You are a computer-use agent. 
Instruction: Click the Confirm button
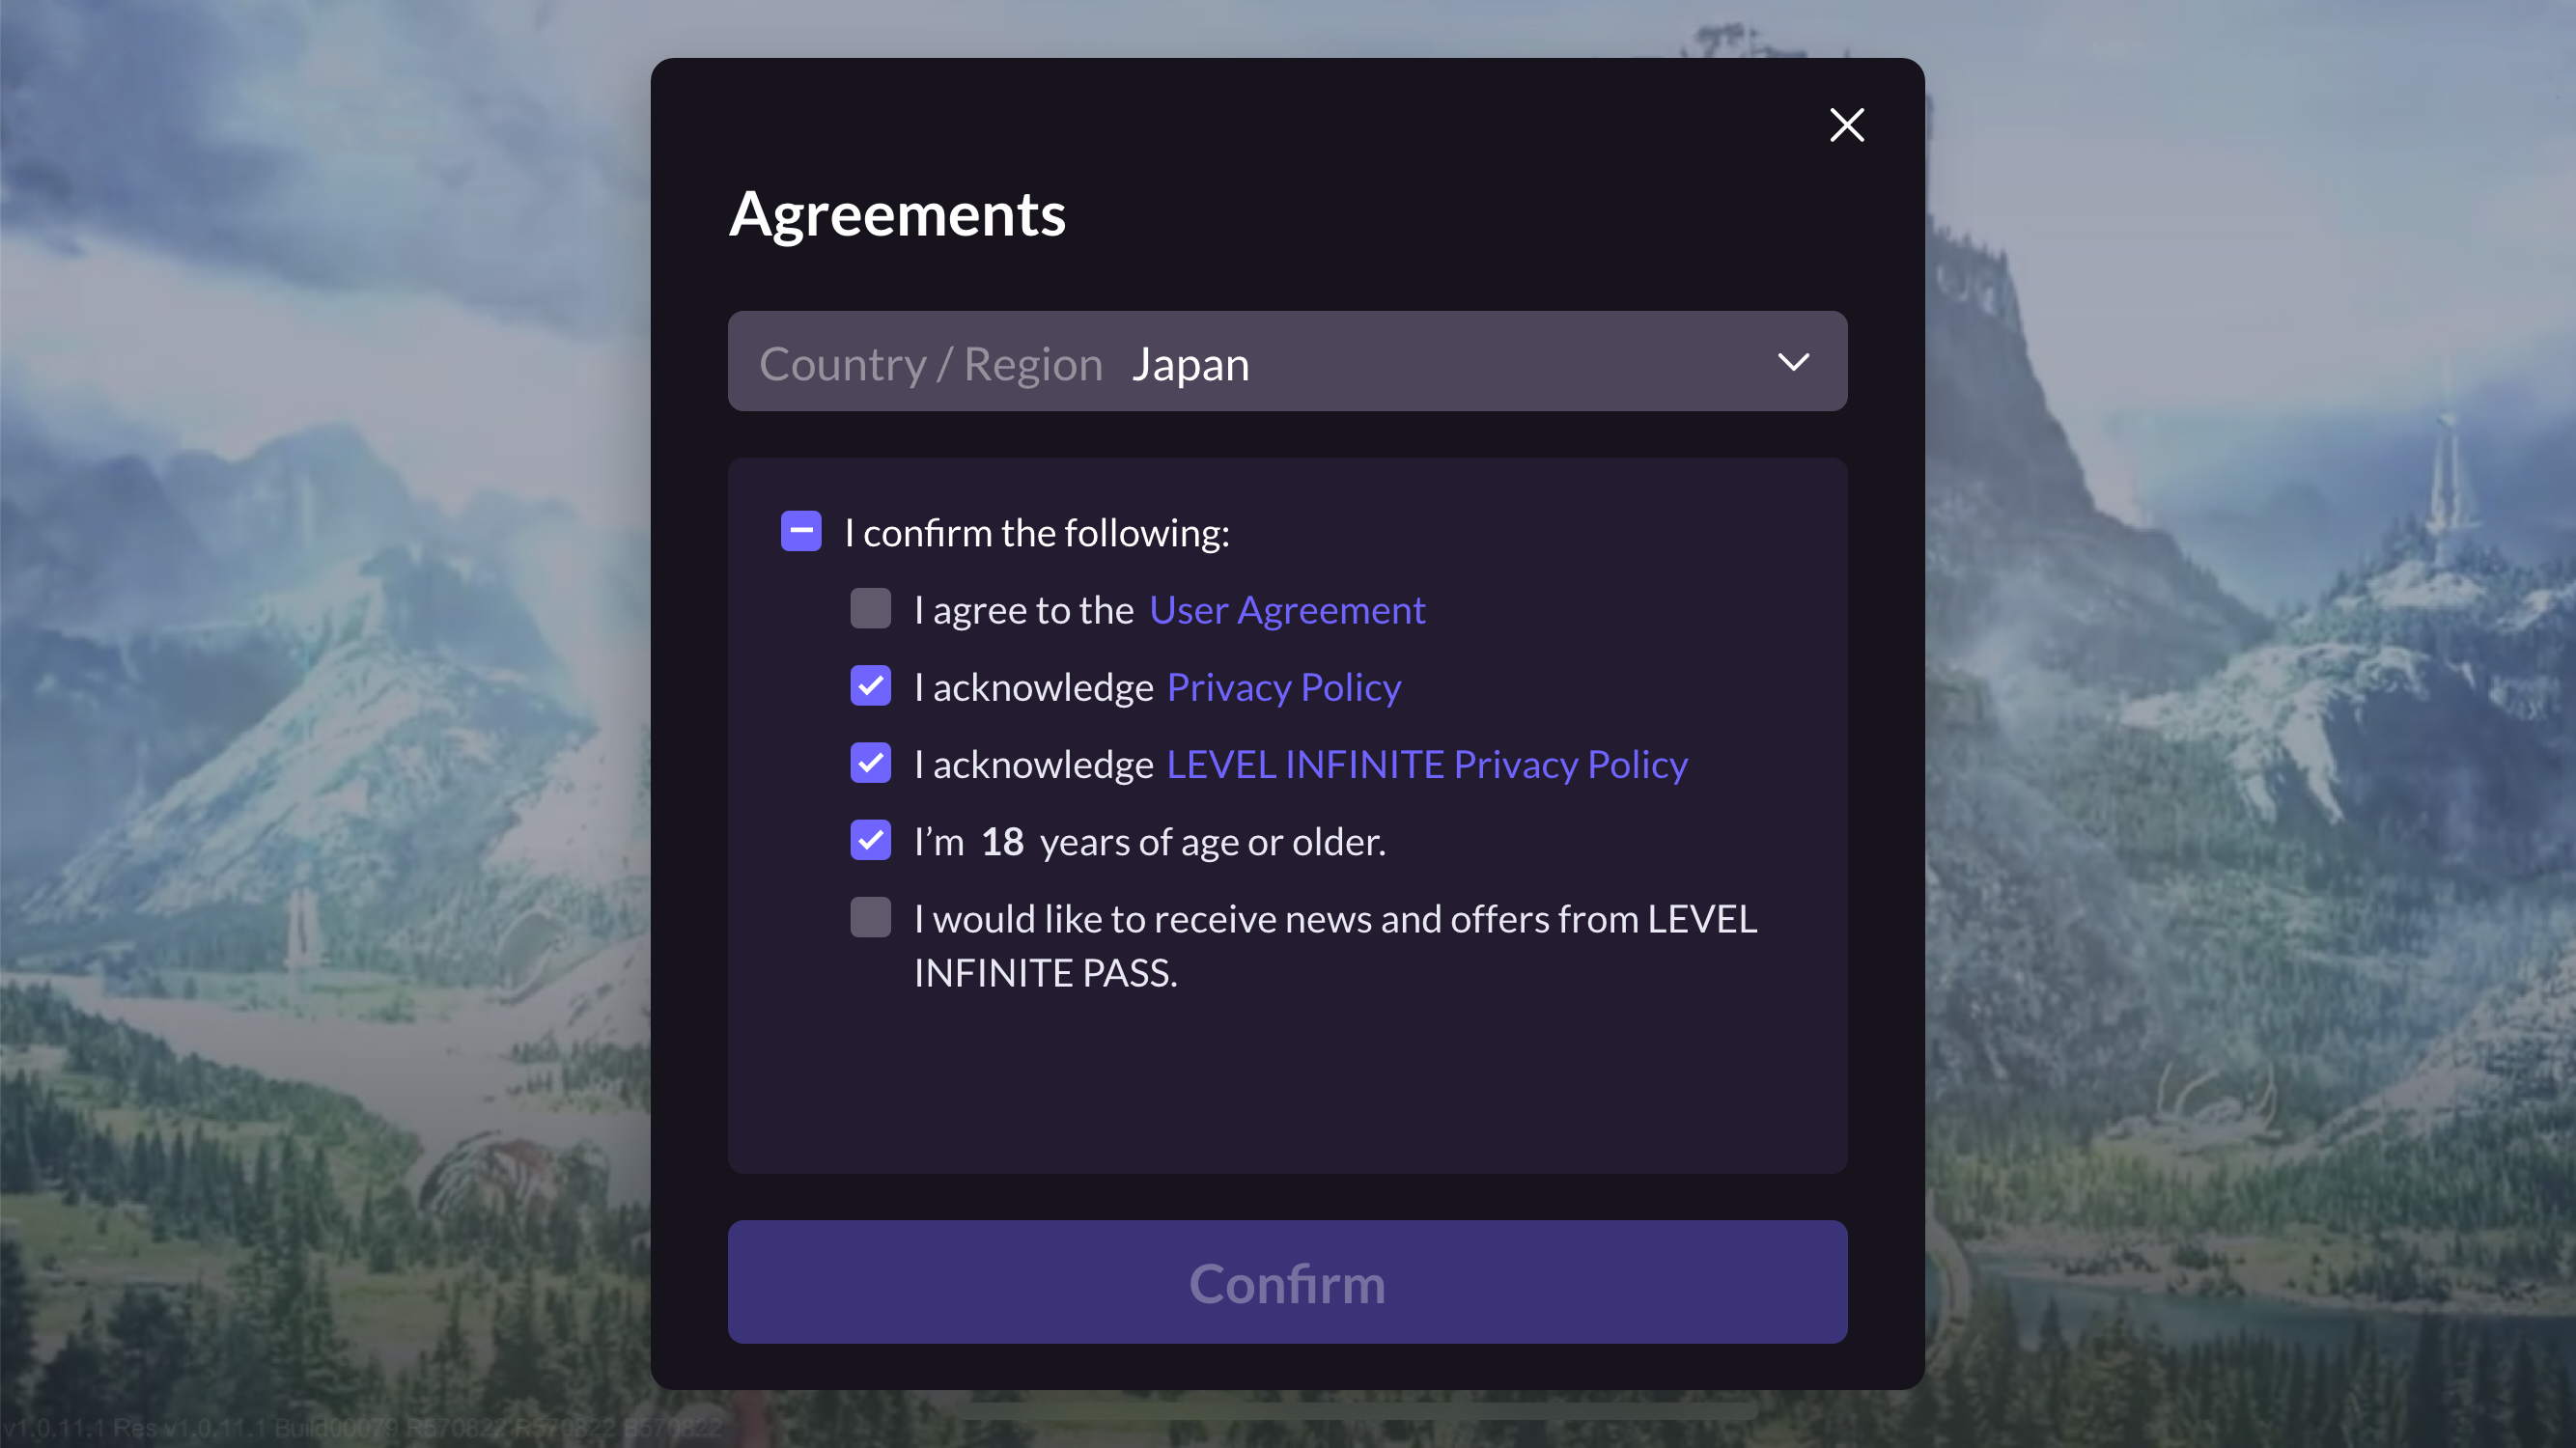(x=1288, y=1282)
